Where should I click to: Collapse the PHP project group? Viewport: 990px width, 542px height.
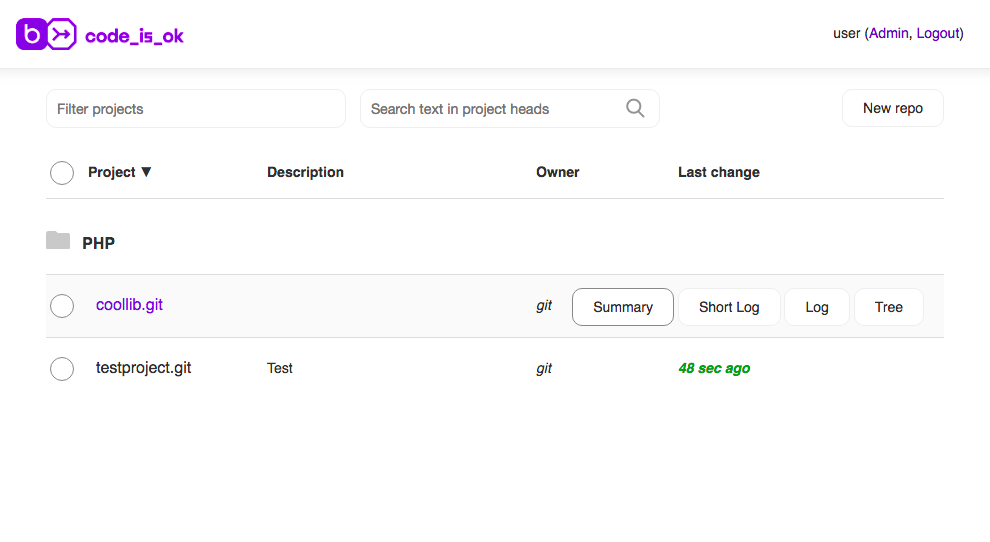pyautogui.click(x=98, y=243)
